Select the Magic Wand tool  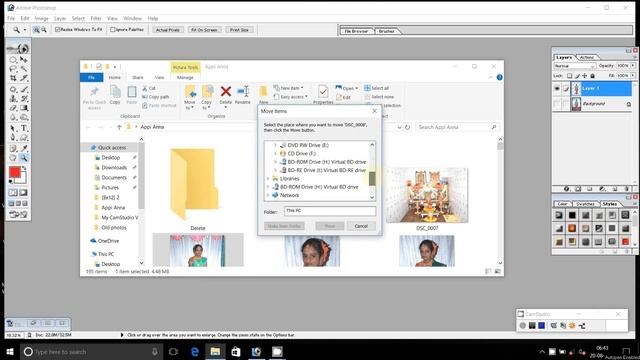24,69
